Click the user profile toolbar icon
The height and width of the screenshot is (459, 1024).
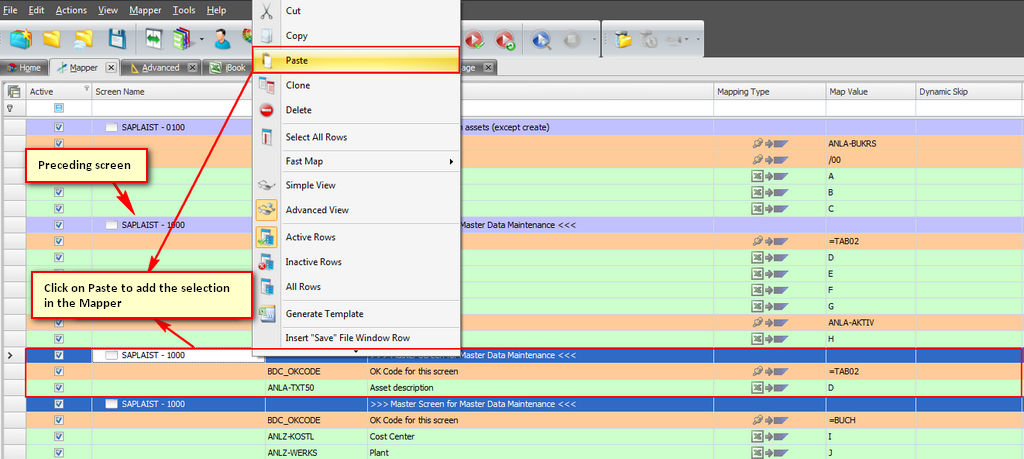tap(222, 40)
